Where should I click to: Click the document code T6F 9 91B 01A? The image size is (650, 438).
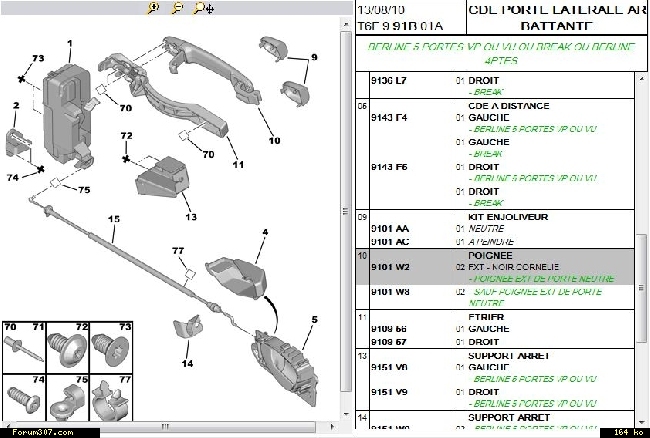[x=400, y=27]
